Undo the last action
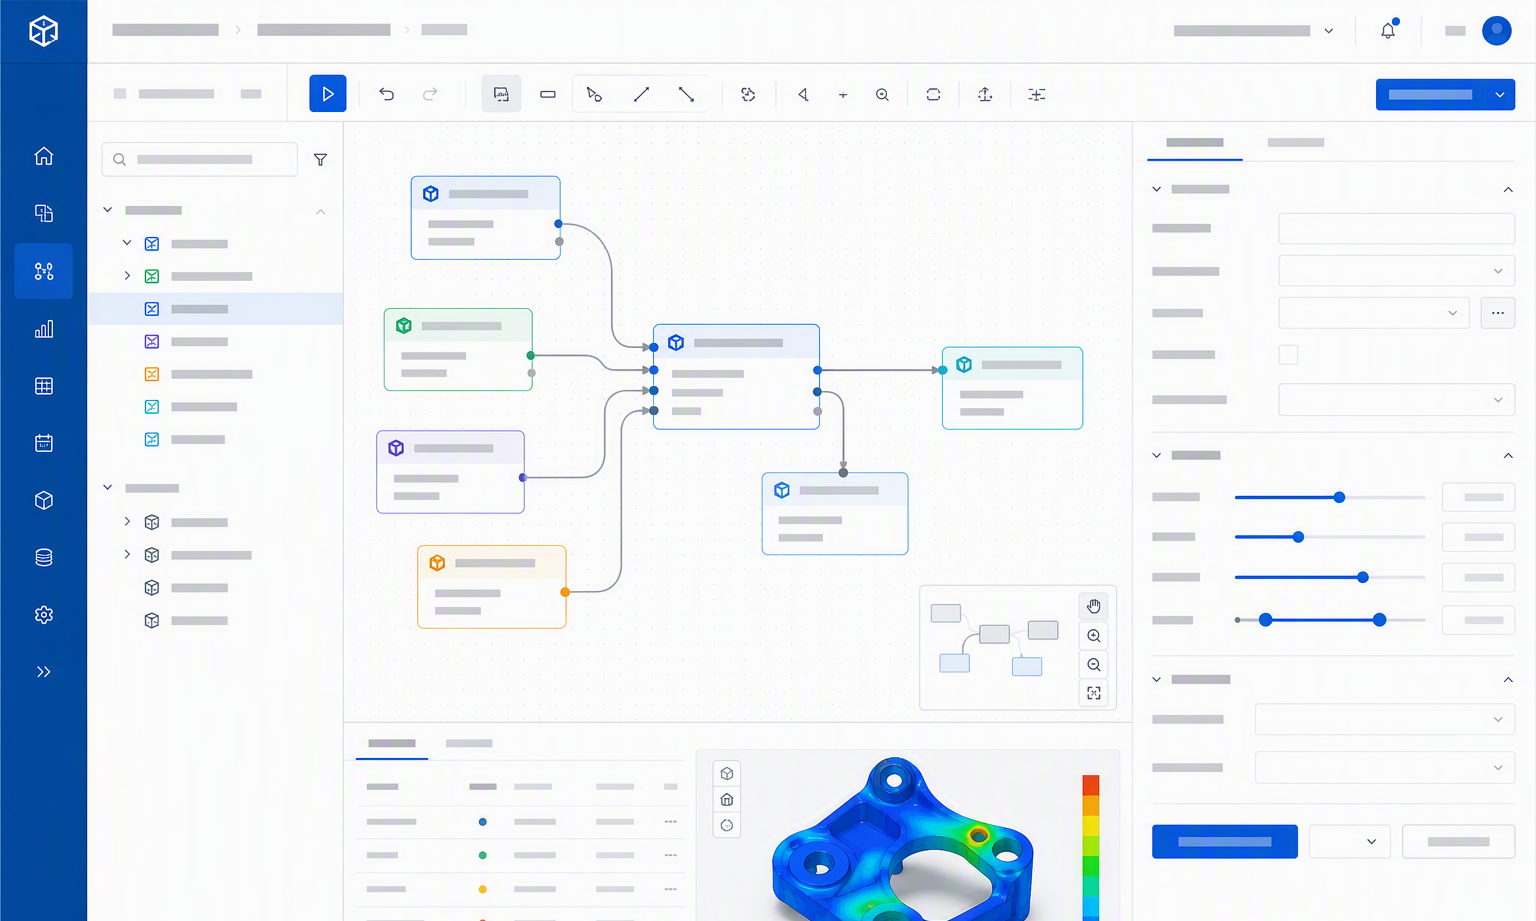The image size is (1536, 921). [x=386, y=94]
